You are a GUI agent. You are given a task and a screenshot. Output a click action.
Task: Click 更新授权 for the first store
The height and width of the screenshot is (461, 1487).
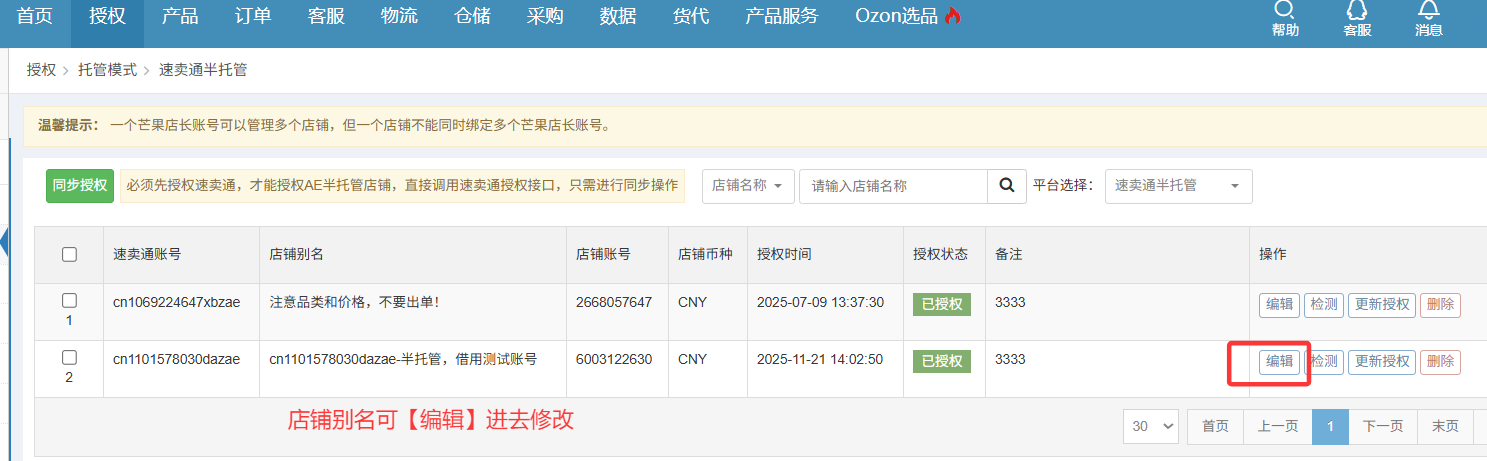coord(1381,305)
